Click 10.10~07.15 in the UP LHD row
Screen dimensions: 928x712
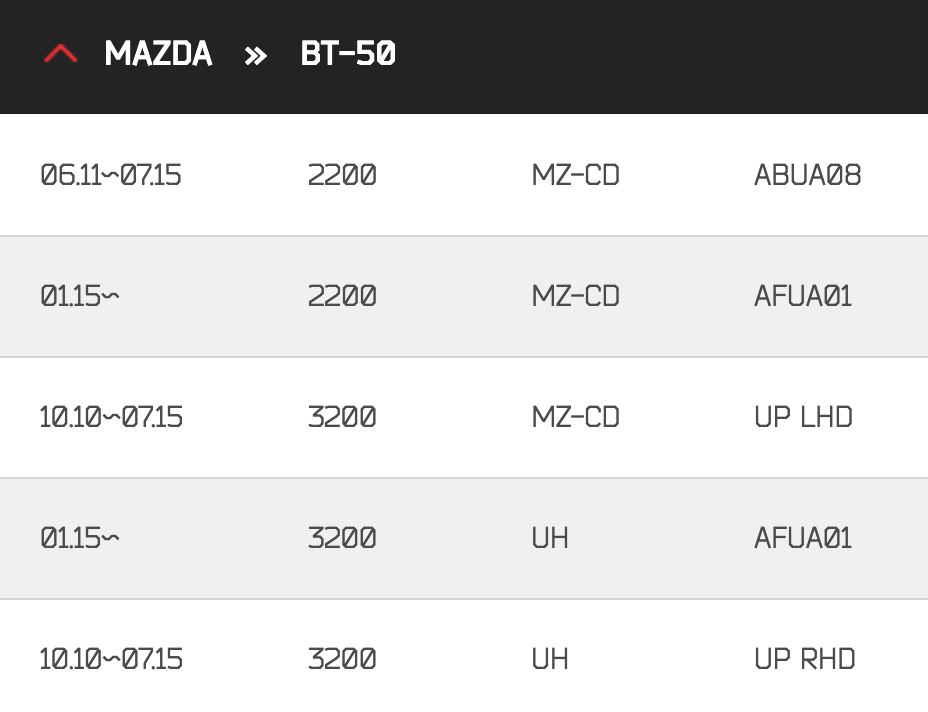pyautogui.click(x=111, y=417)
